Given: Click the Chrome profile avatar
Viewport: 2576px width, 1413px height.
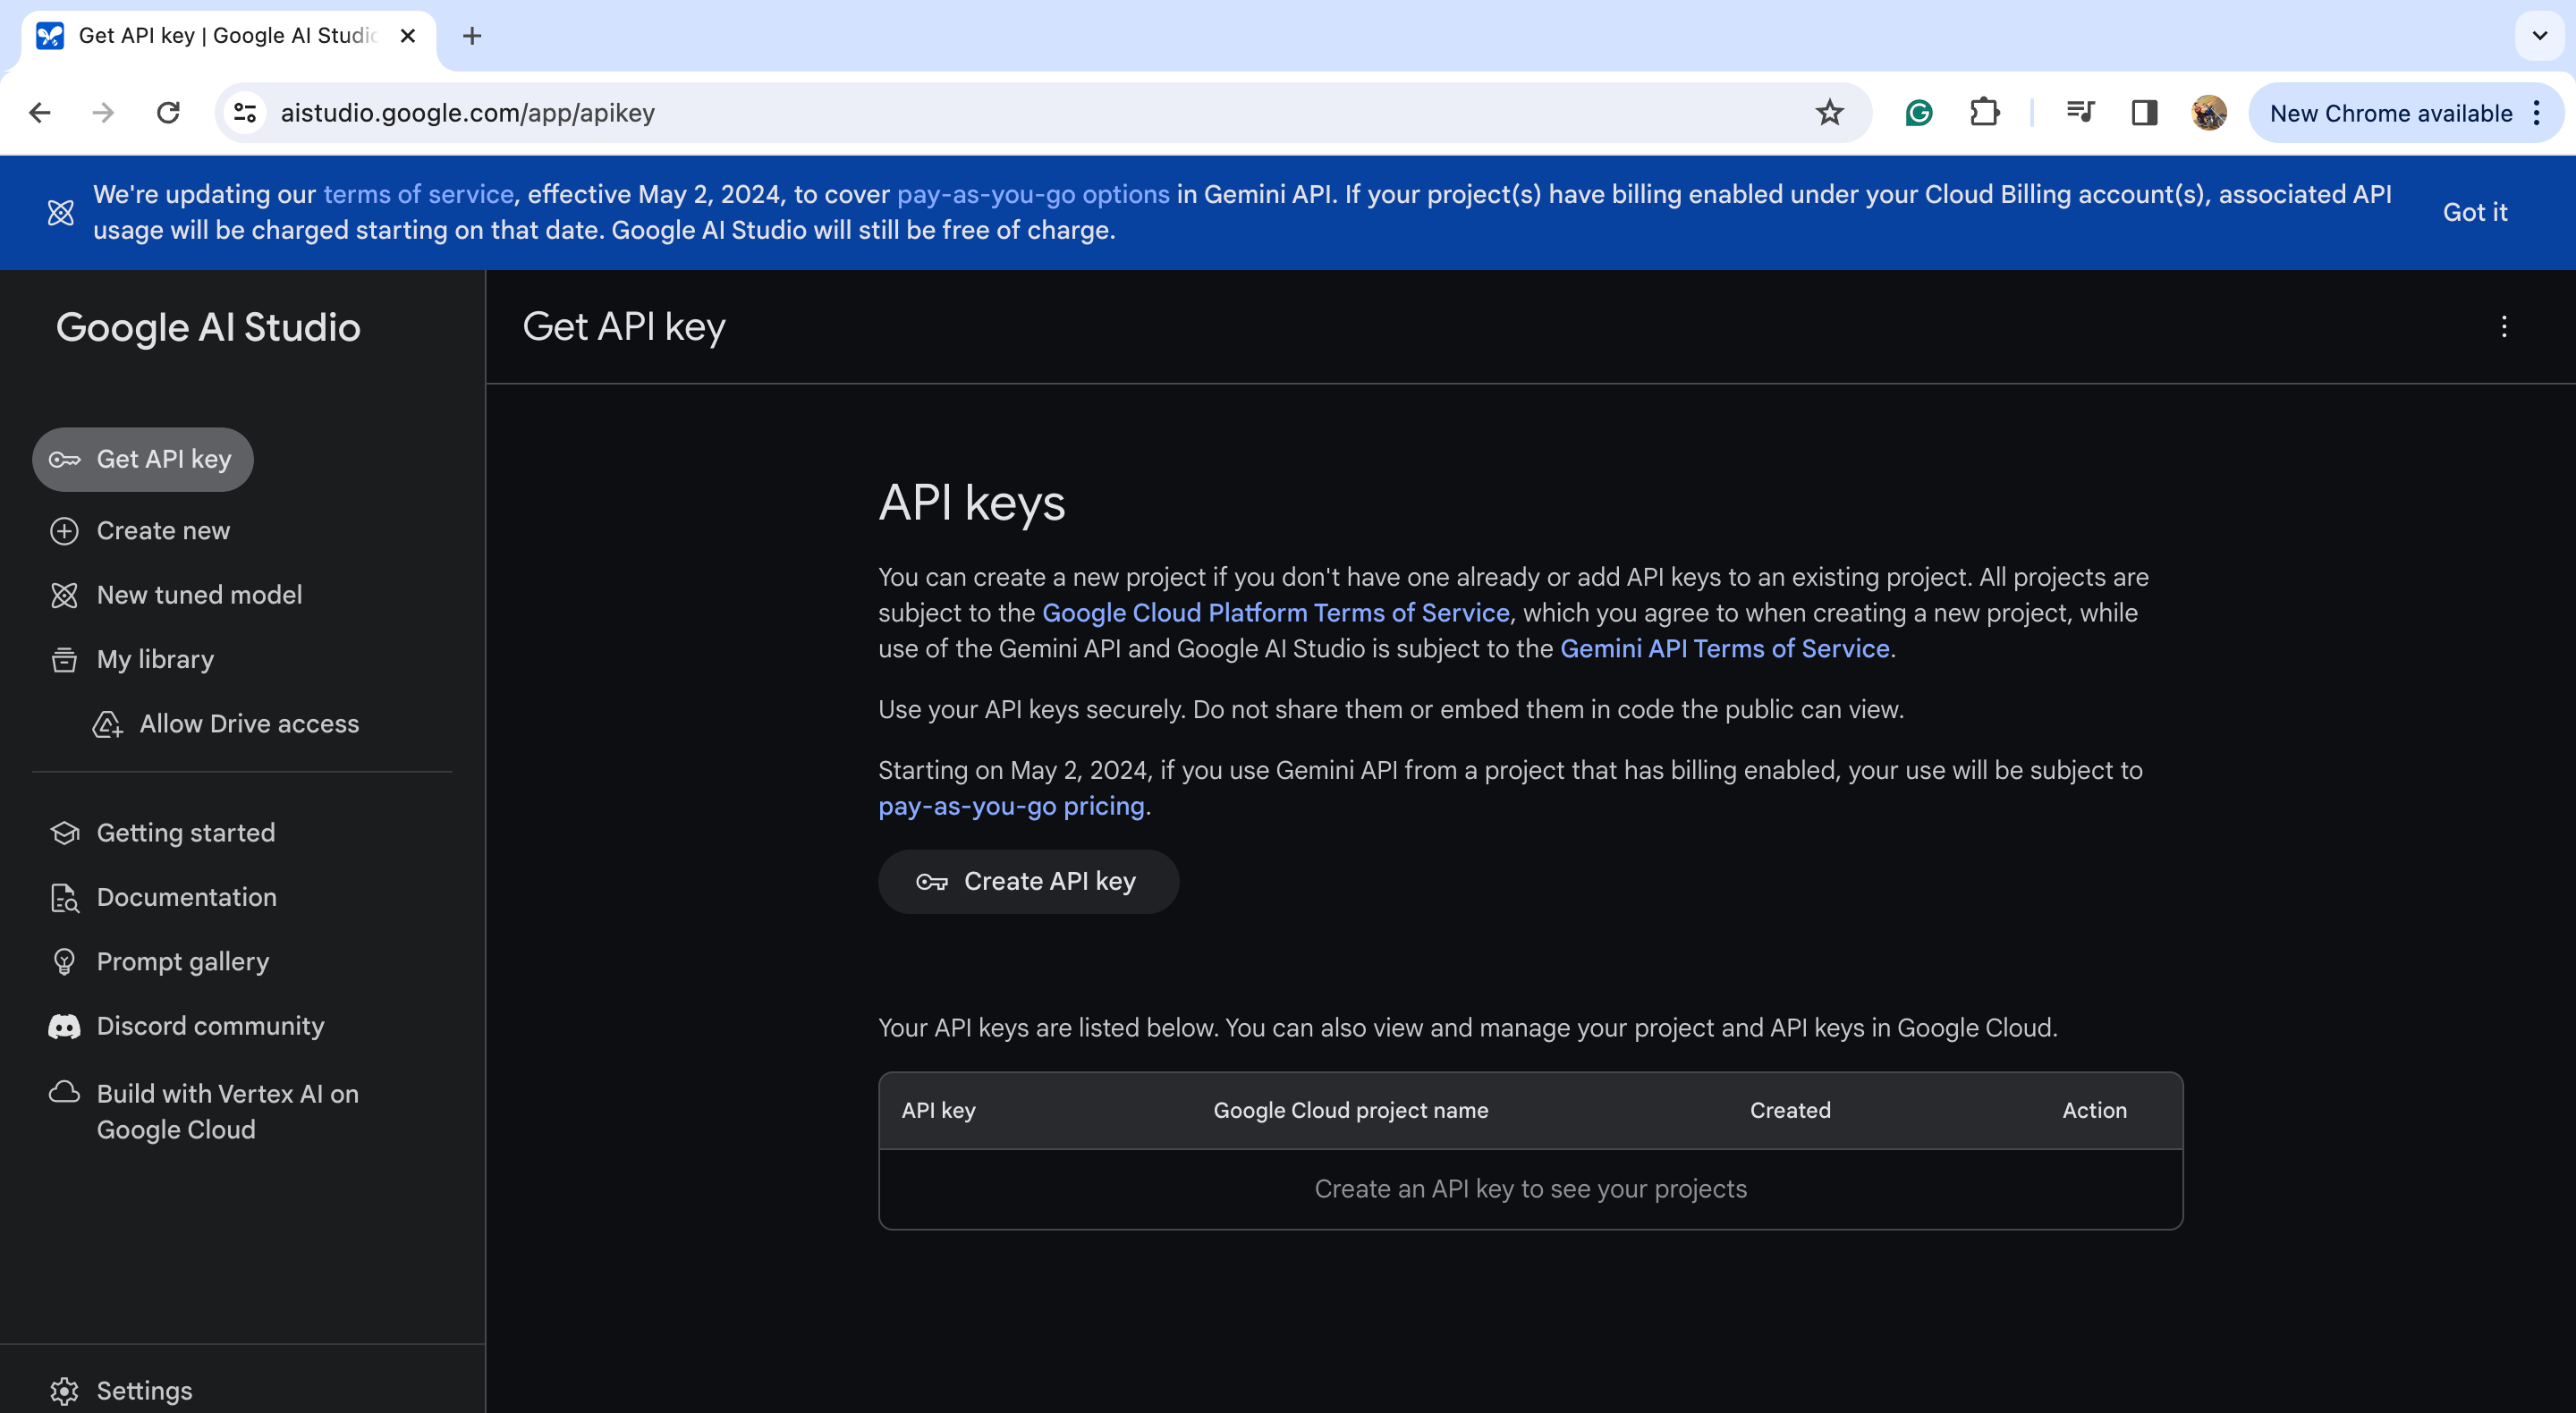Looking at the screenshot, I should [x=2208, y=113].
